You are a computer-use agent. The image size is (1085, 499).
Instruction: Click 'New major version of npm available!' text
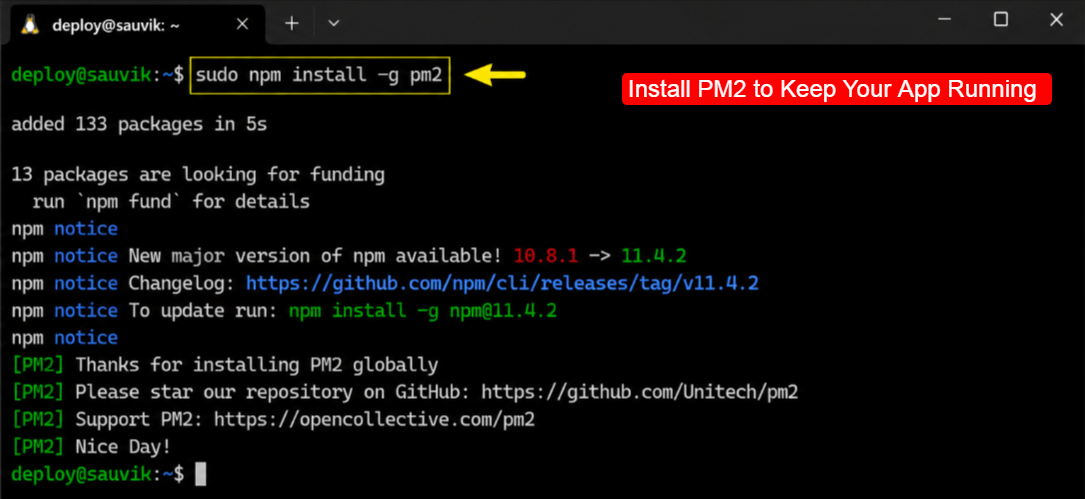(315, 256)
